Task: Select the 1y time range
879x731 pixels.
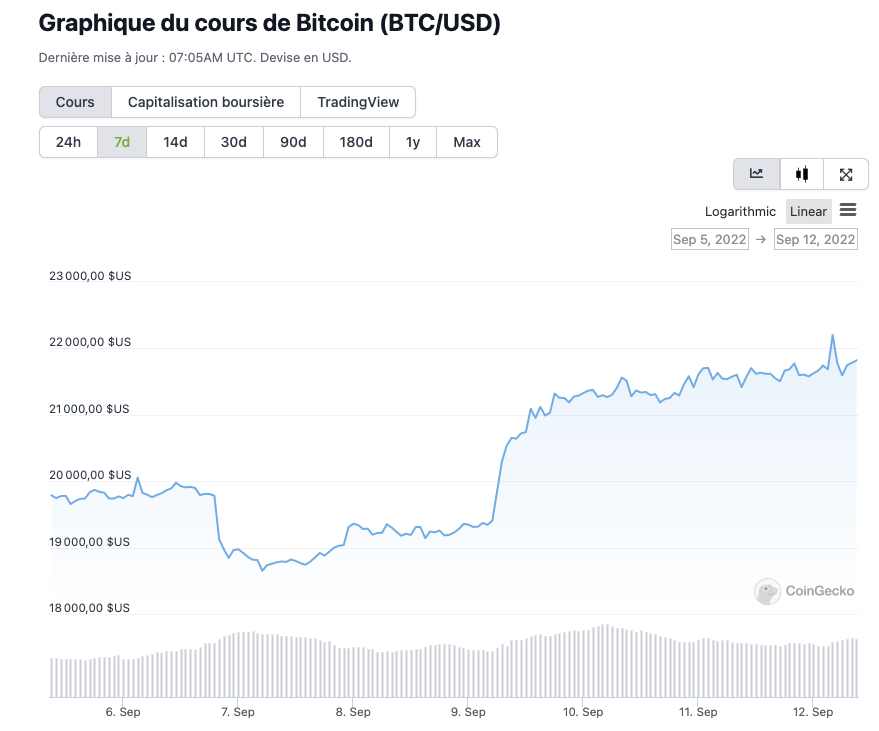Action: pos(413,142)
